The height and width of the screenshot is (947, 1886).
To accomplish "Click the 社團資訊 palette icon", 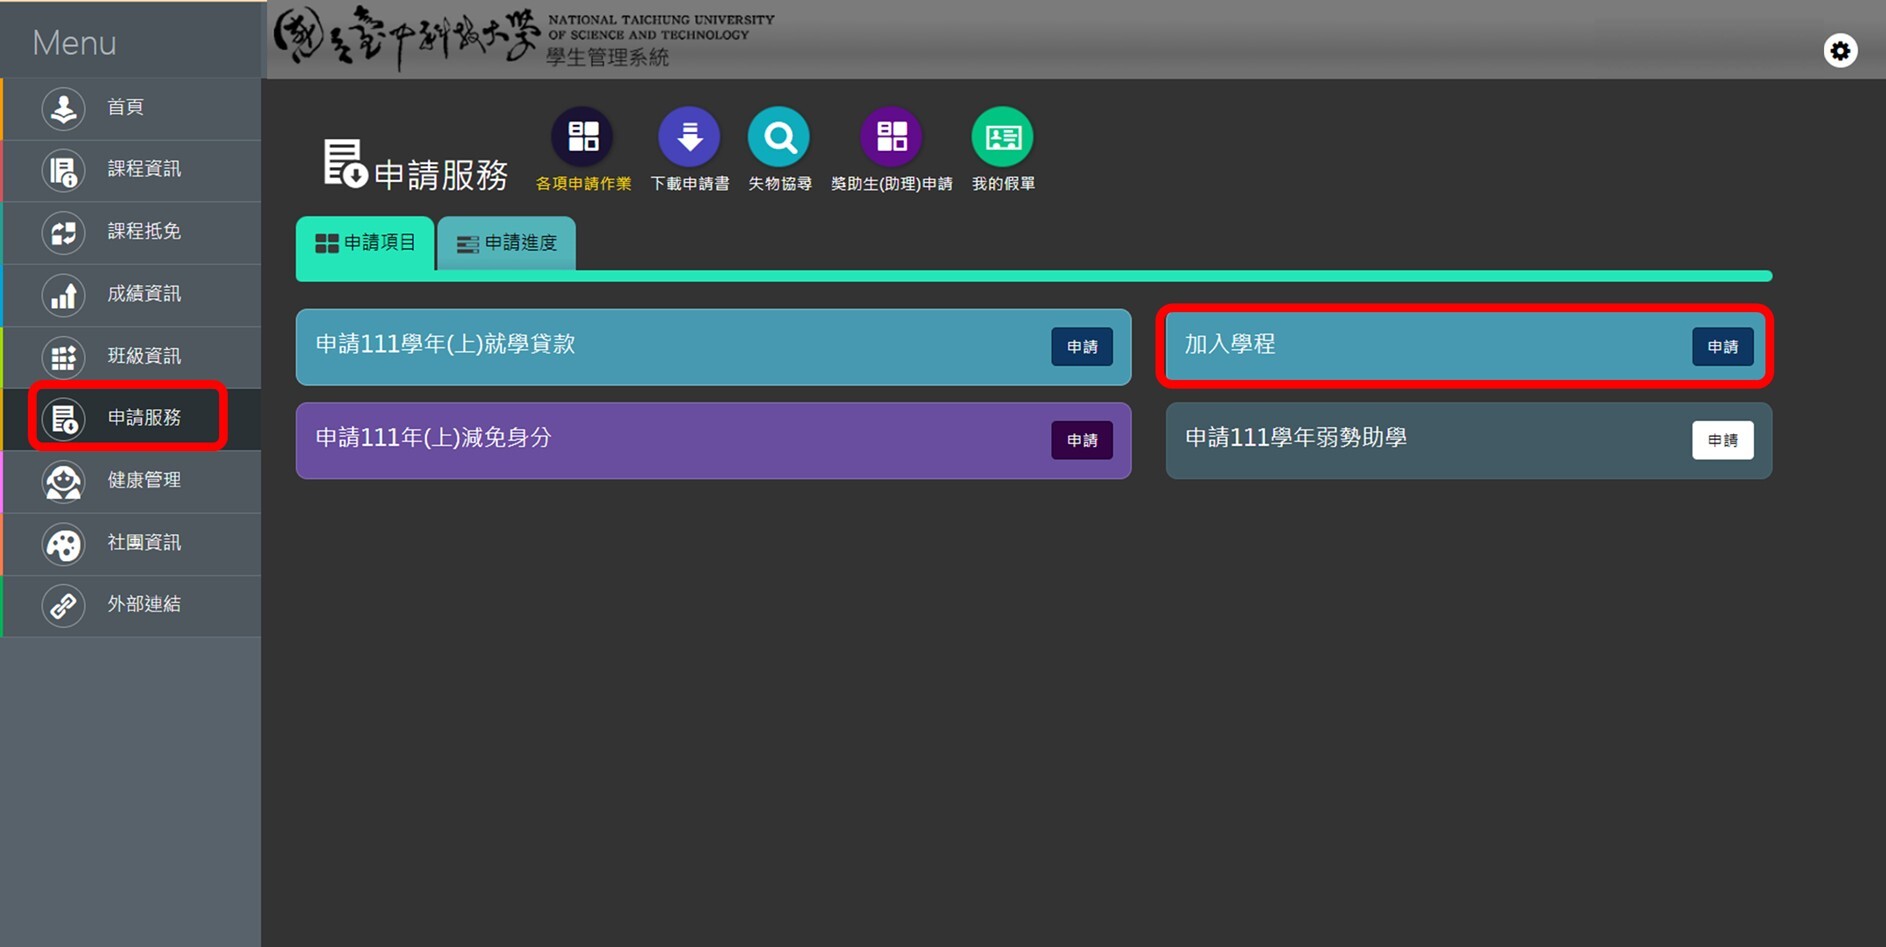I will (63, 543).
